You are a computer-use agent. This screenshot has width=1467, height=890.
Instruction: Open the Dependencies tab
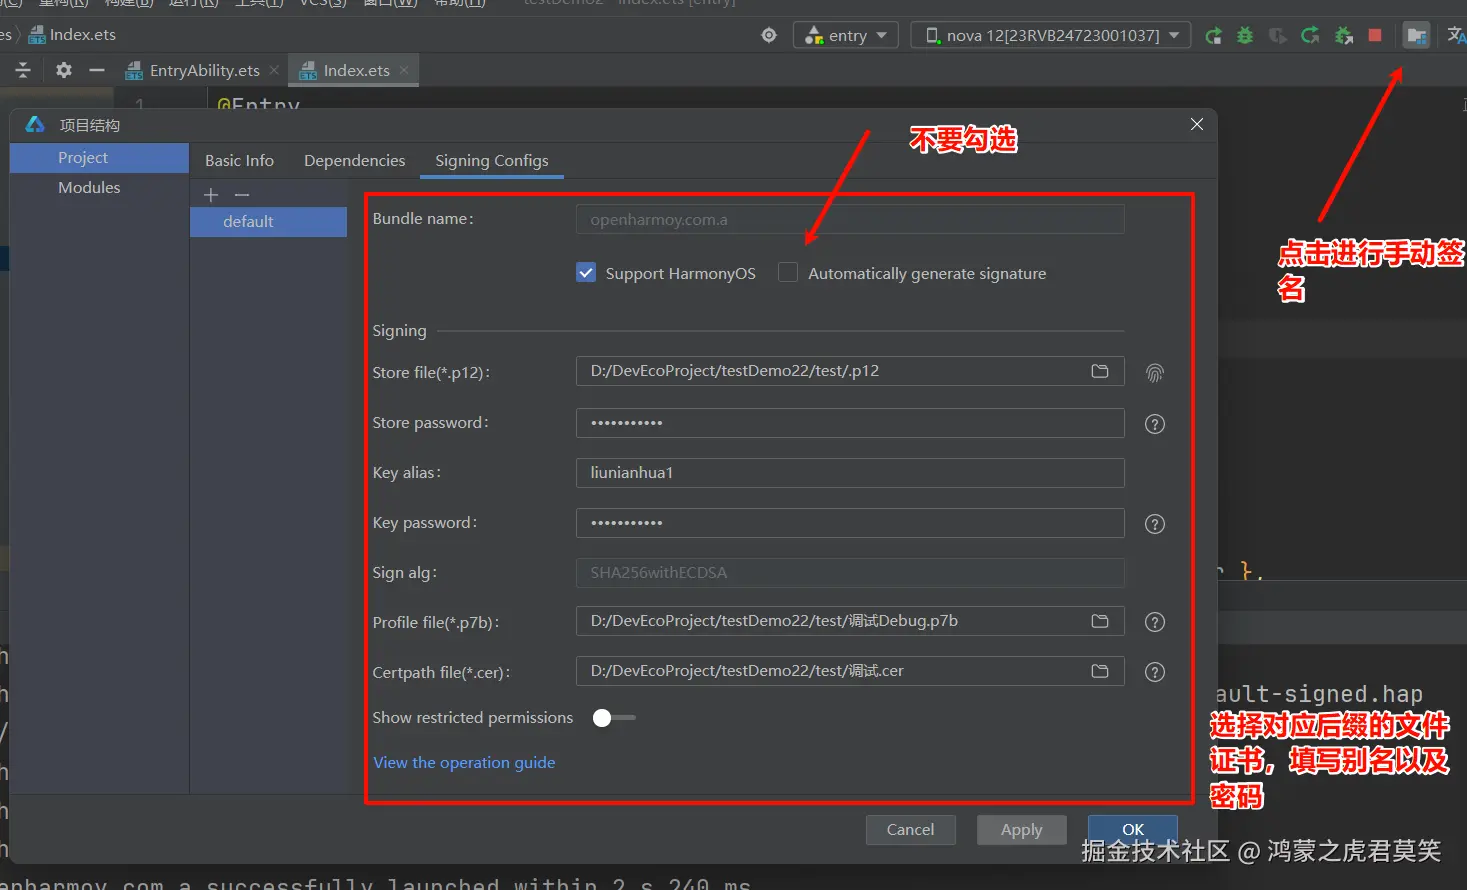point(354,161)
